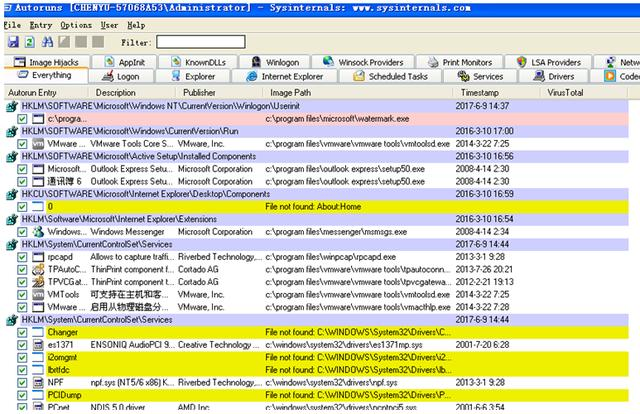Image resolution: width=640 pixels, height=414 pixels.
Task: Switch to the Winlogon tab
Action: tap(275, 62)
